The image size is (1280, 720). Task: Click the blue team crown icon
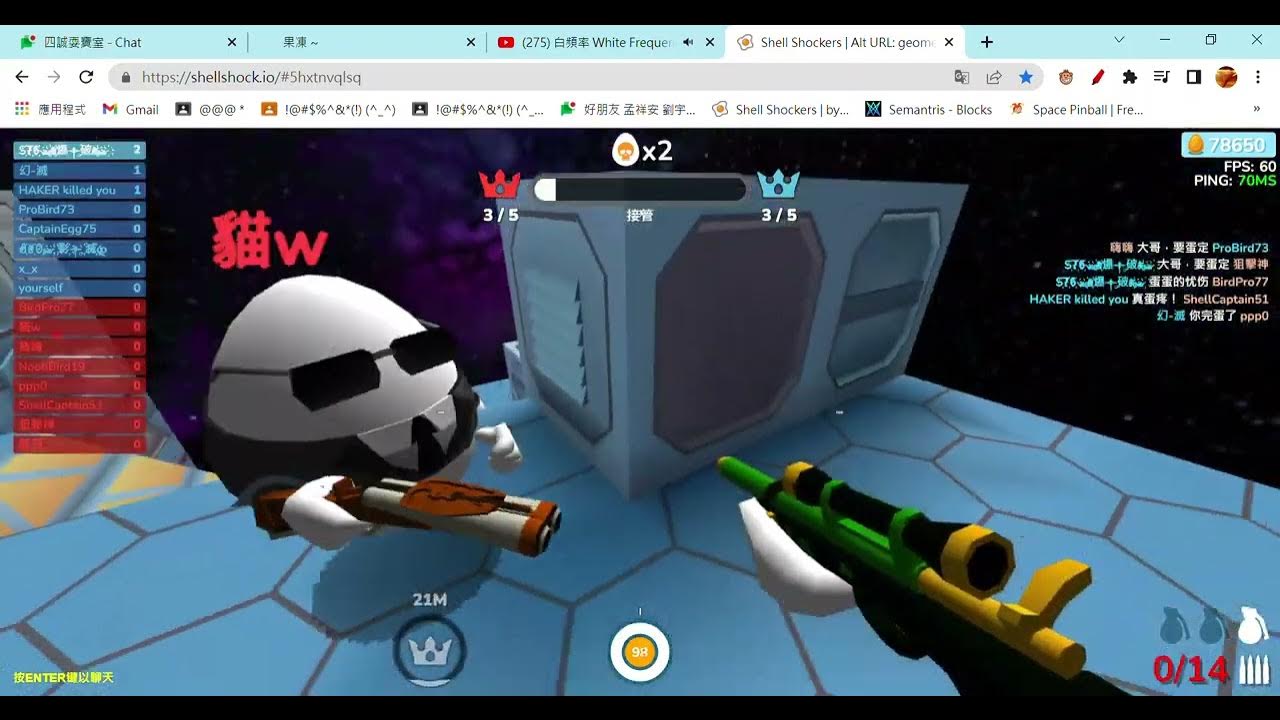tap(778, 184)
